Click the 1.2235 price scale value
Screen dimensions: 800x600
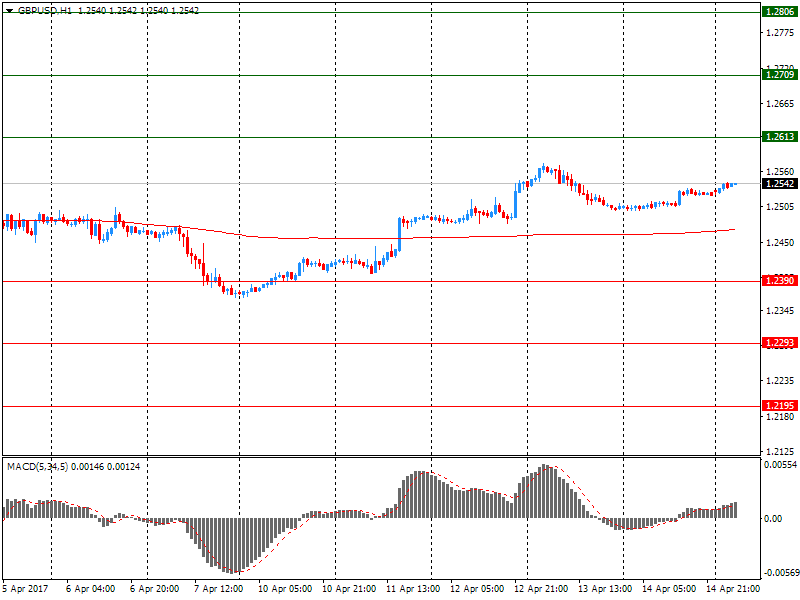pos(780,381)
